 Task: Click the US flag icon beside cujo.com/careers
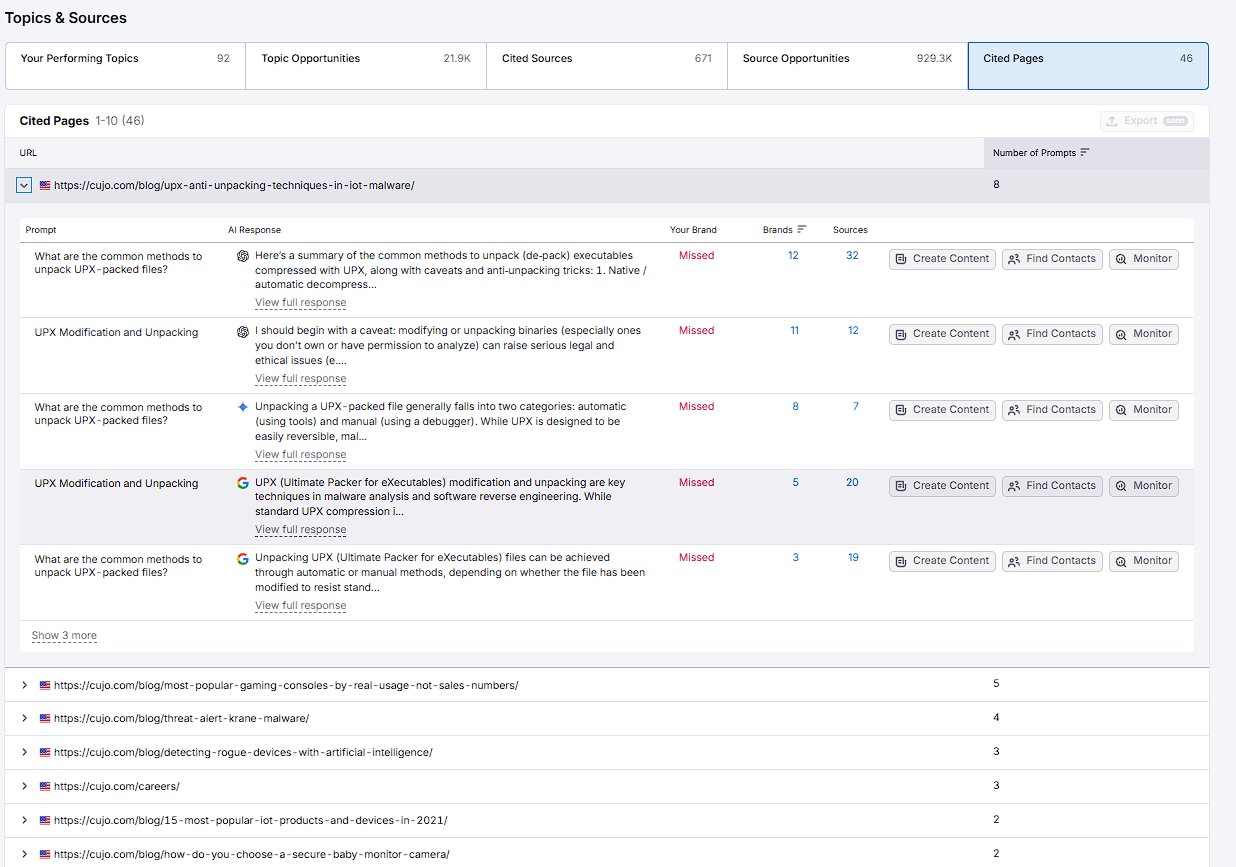[44, 786]
